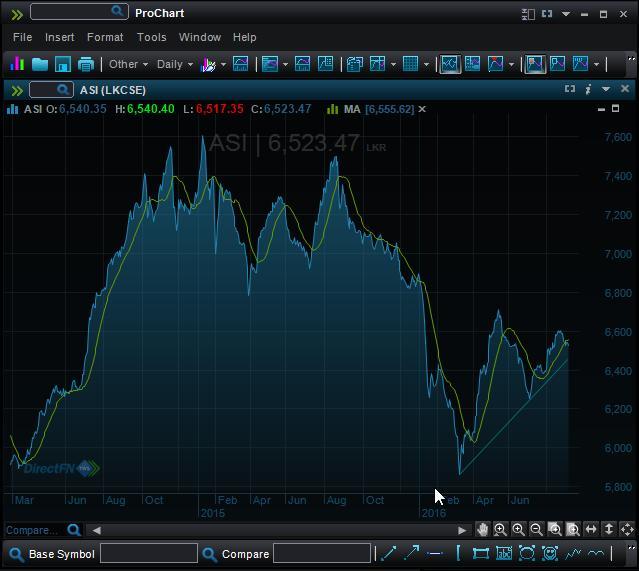Detach the ASI chart panel with bracket icon
The width and height of the screenshot is (639, 571).
pyautogui.click(x=570, y=89)
